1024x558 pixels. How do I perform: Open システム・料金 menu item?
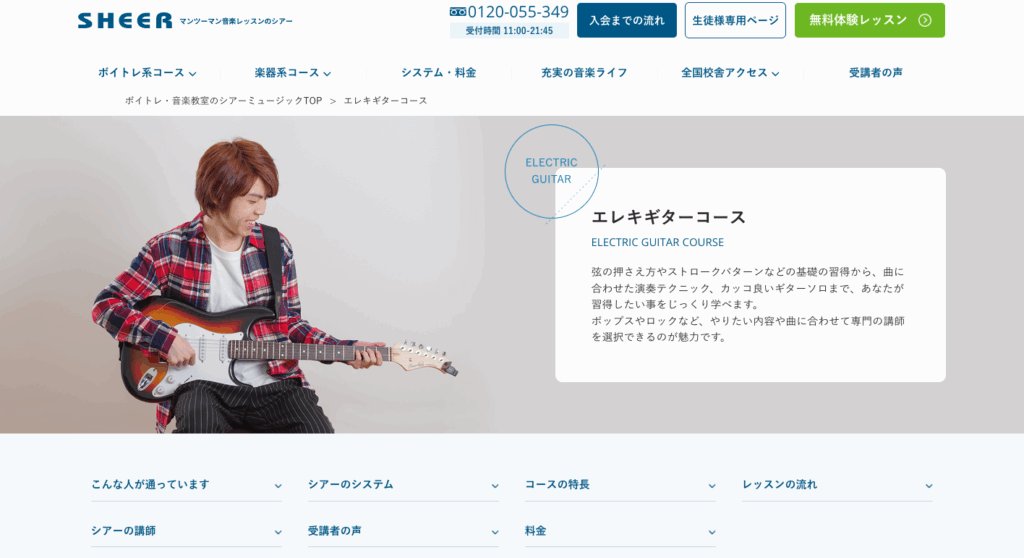438,73
